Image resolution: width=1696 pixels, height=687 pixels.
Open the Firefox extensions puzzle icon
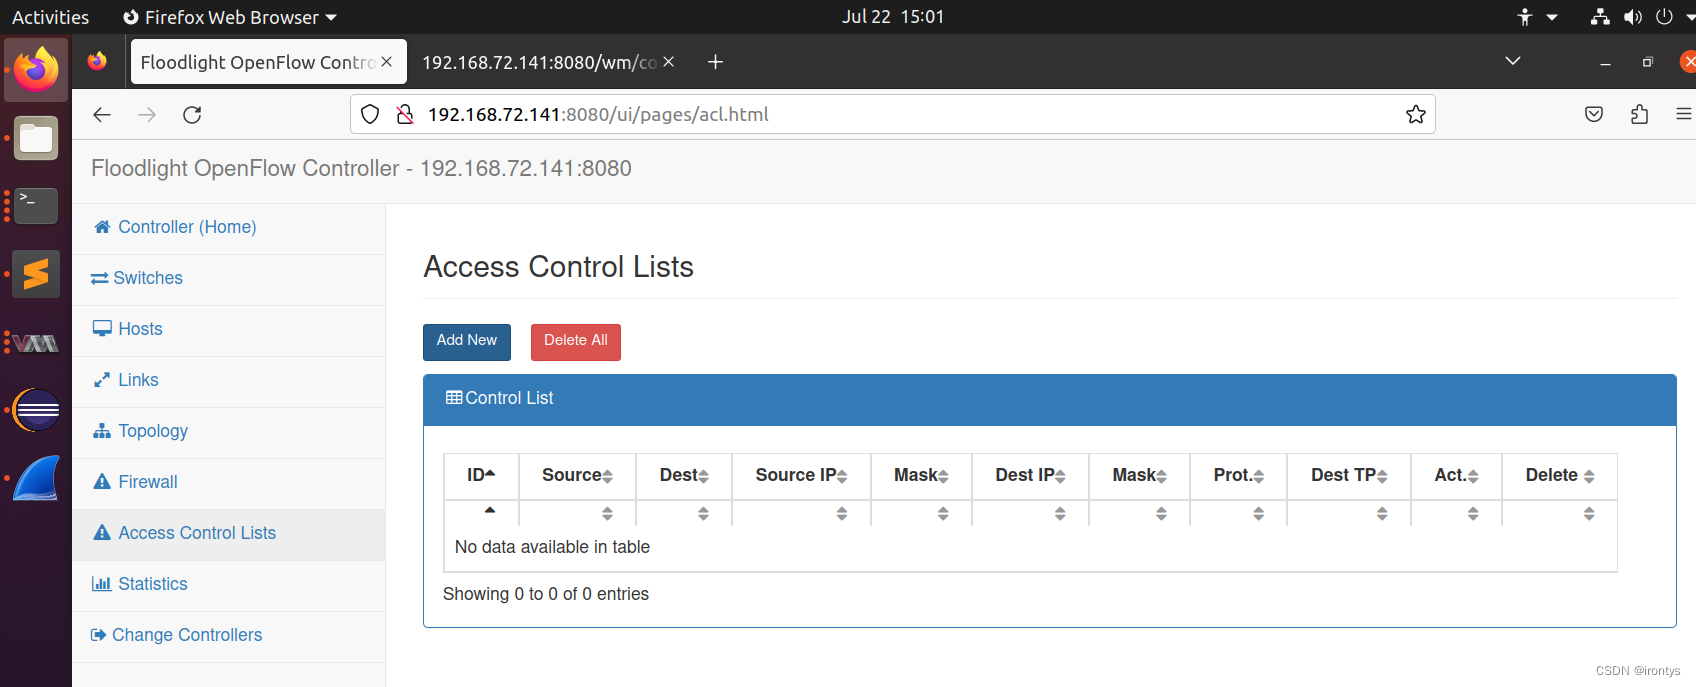1639,114
